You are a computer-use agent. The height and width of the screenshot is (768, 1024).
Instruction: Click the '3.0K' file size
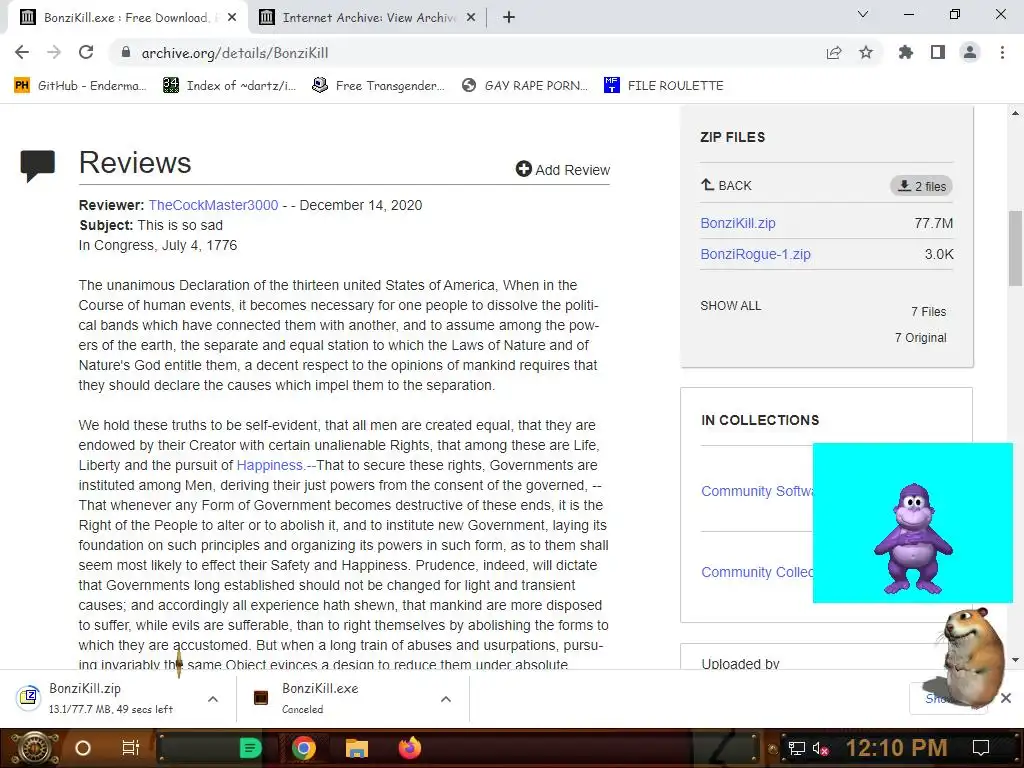[939, 254]
